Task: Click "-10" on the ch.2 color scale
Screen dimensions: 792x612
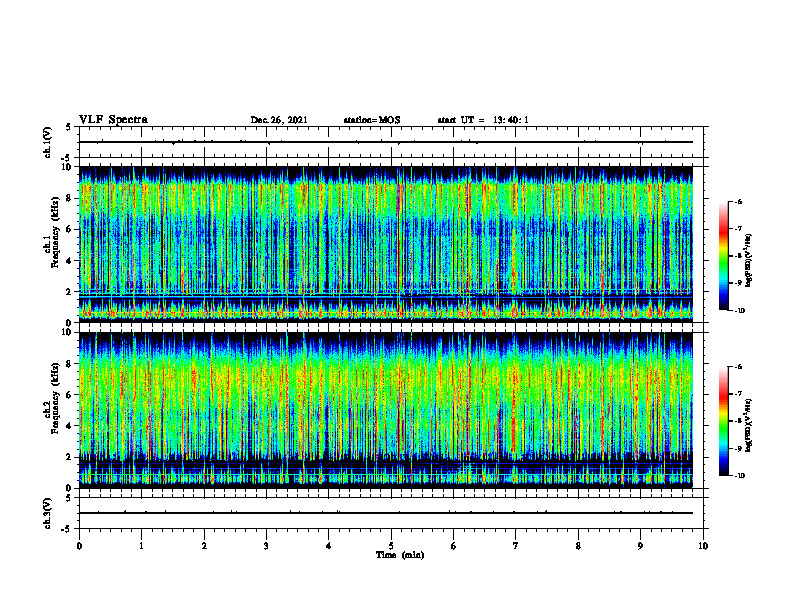Action: [x=739, y=476]
